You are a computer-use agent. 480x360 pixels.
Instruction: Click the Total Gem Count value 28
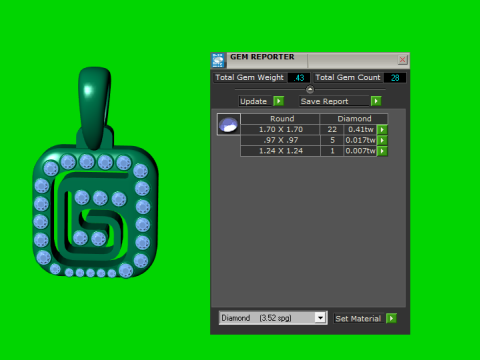[x=395, y=78]
